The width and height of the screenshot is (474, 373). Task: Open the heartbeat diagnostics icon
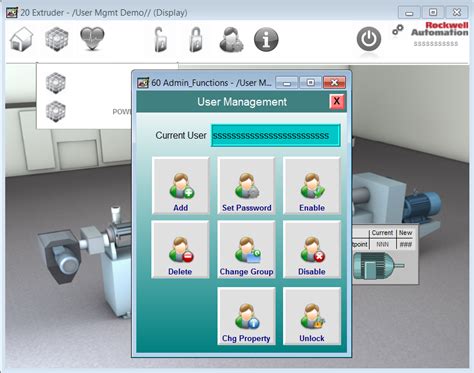92,39
